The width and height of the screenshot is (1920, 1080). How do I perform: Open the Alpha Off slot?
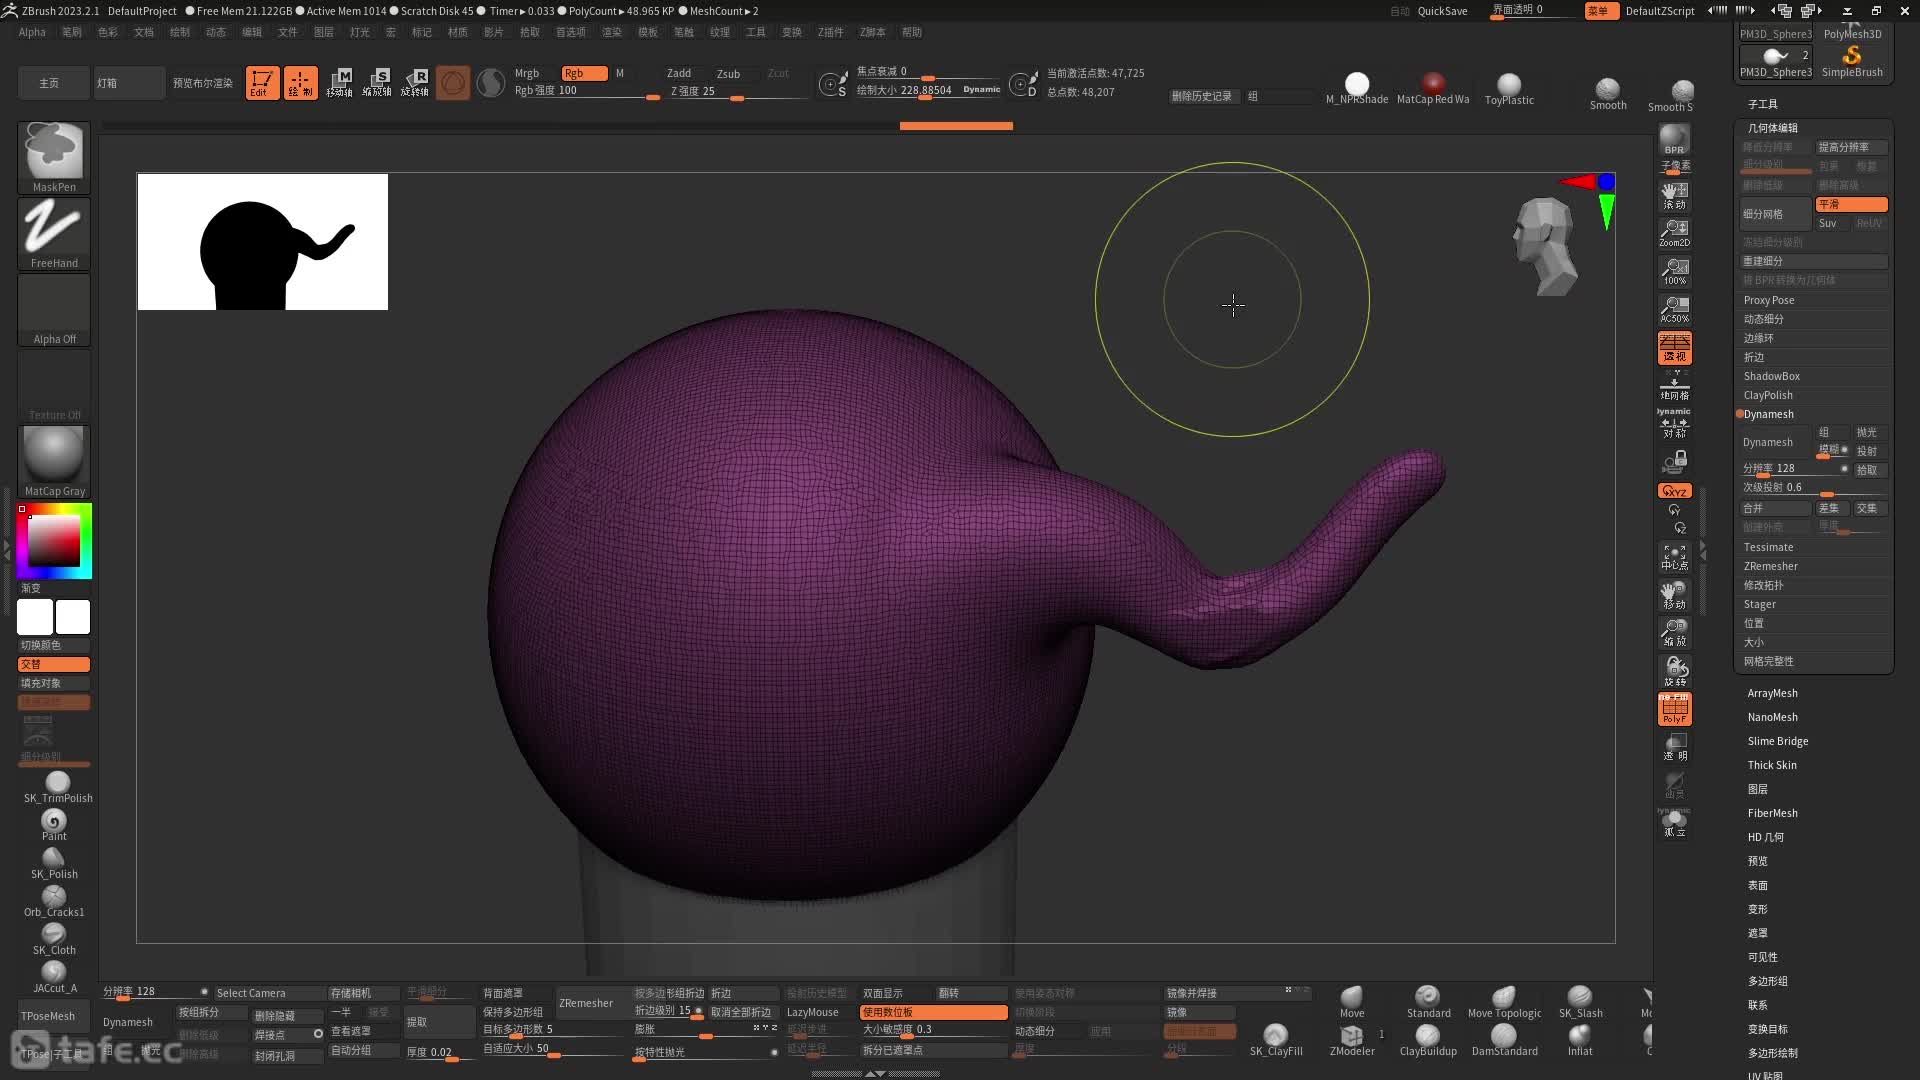tap(54, 310)
